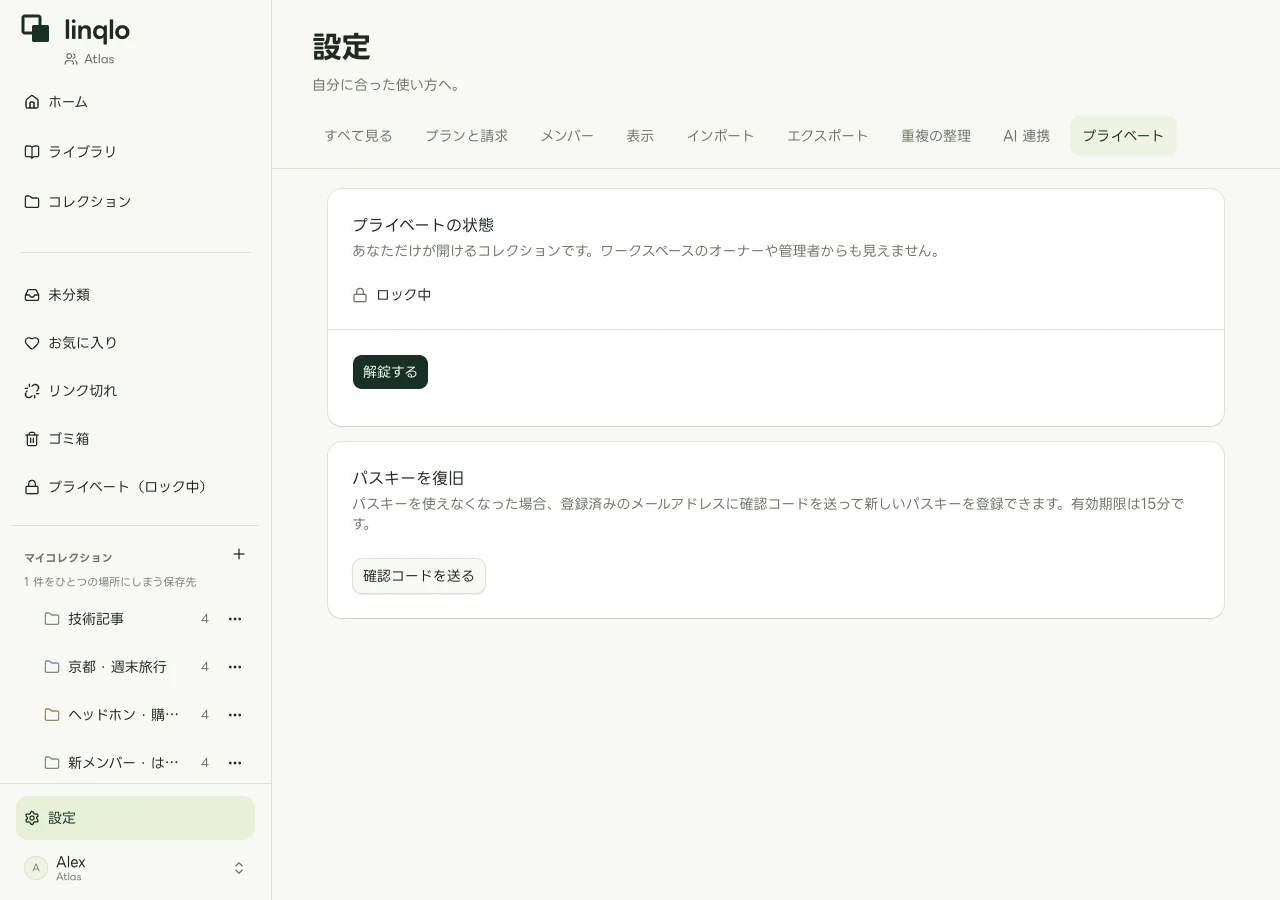Open more options for 技術記事
This screenshot has height=900, width=1280.
click(235, 619)
